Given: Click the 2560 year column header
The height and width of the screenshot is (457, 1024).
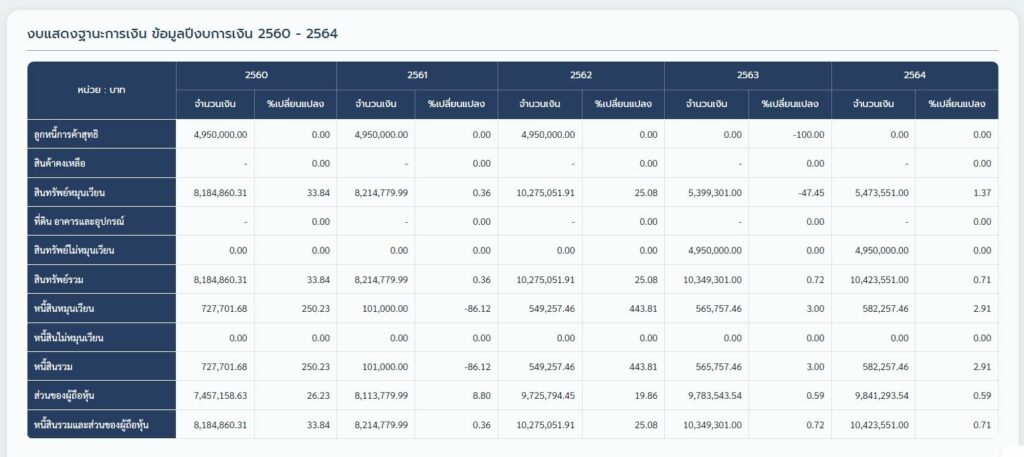Looking at the screenshot, I should (256, 75).
